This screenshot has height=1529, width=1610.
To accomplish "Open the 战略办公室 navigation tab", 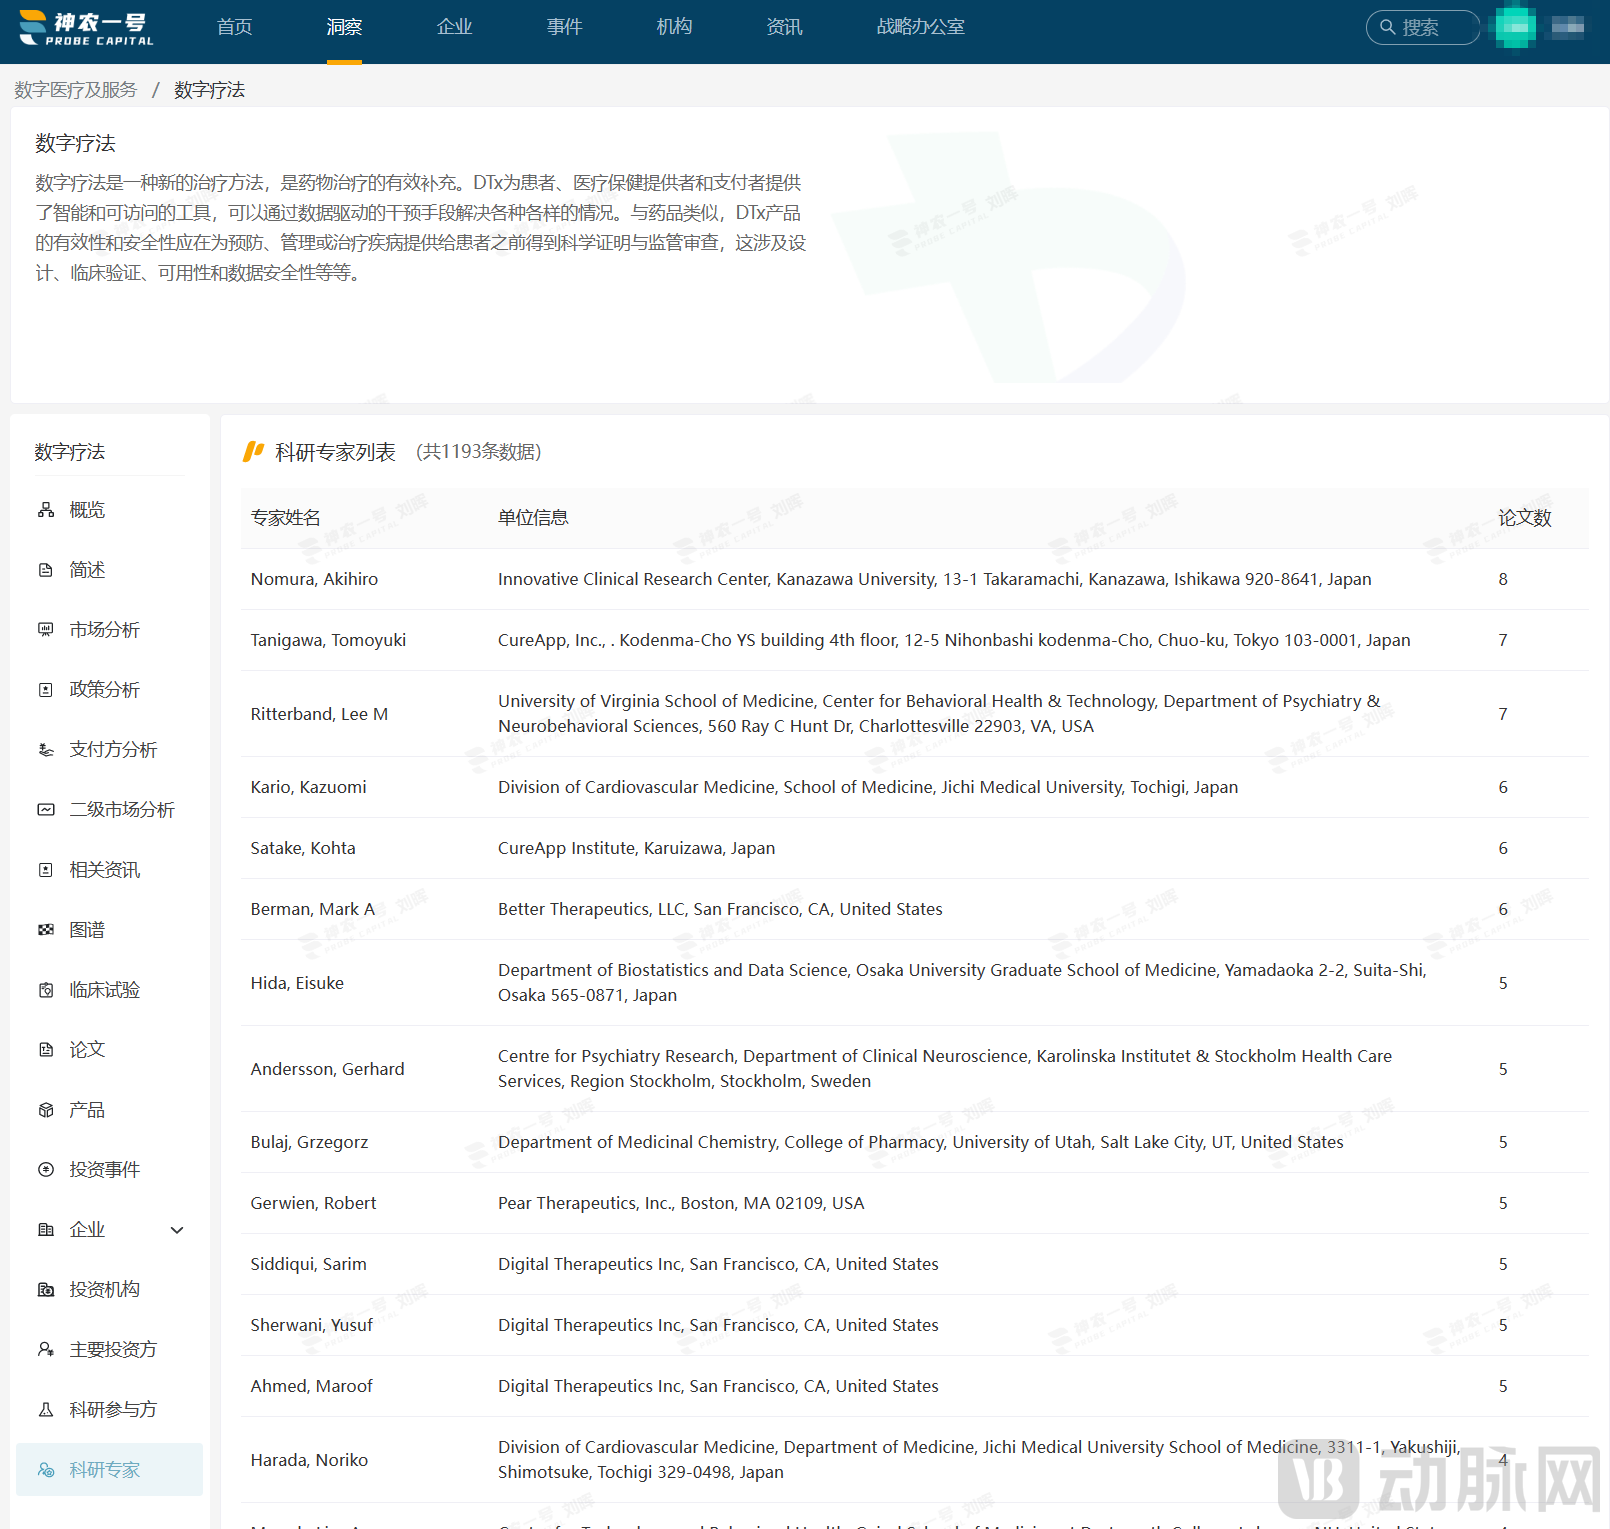I will pos(920,27).
